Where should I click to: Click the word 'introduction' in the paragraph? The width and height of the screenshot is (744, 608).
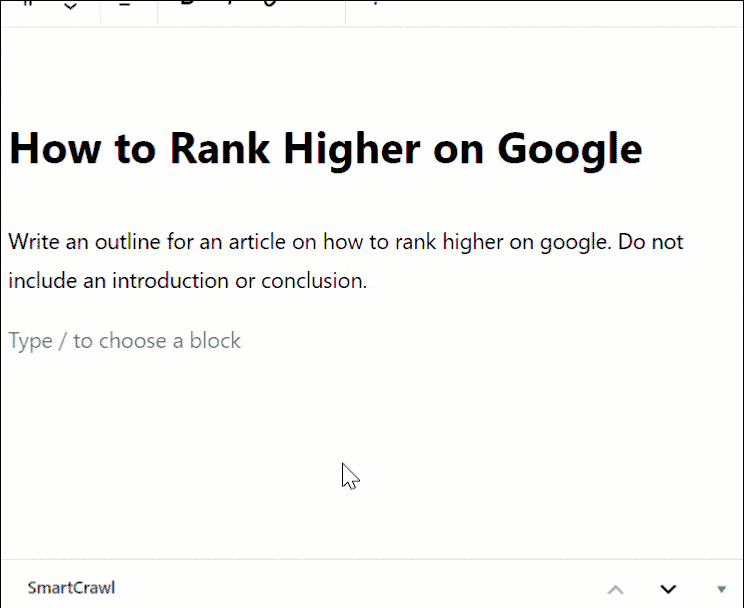tap(170, 281)
